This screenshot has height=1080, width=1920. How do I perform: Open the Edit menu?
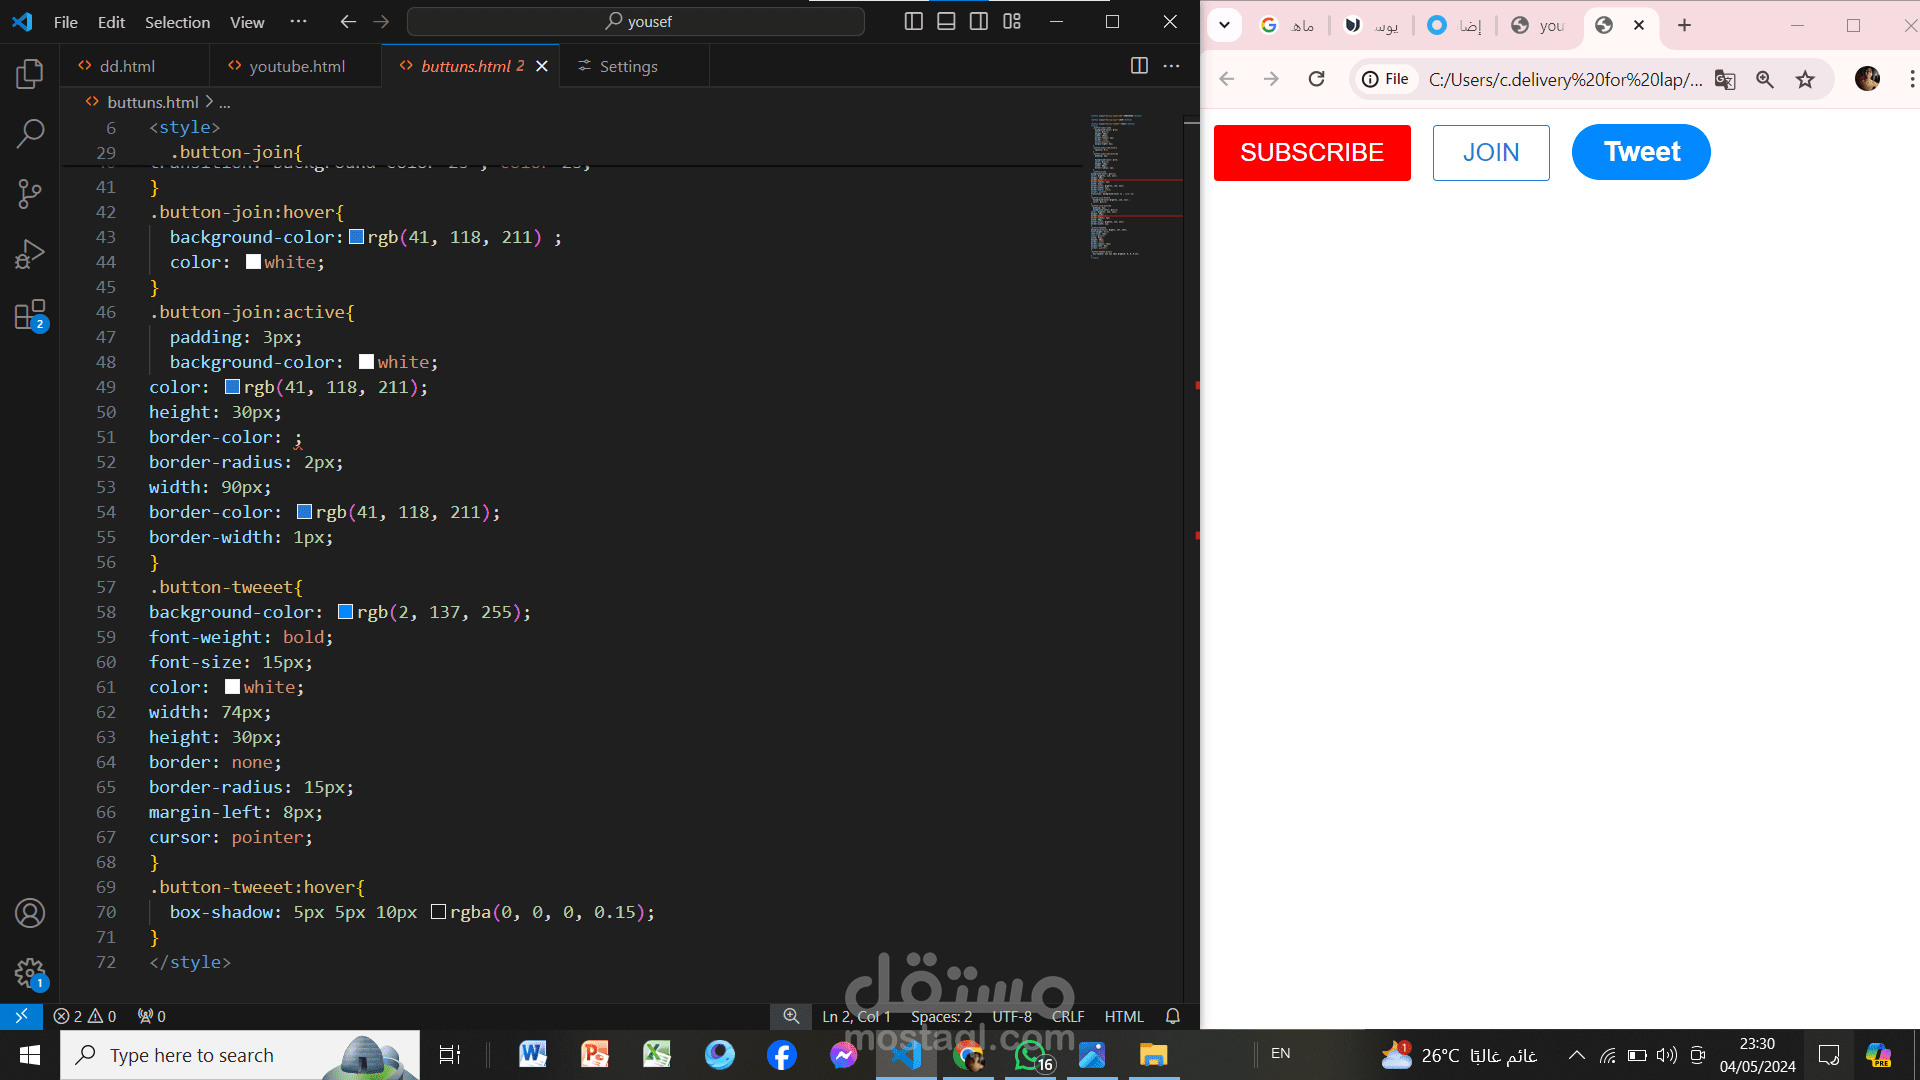click(x=111, y=22)
